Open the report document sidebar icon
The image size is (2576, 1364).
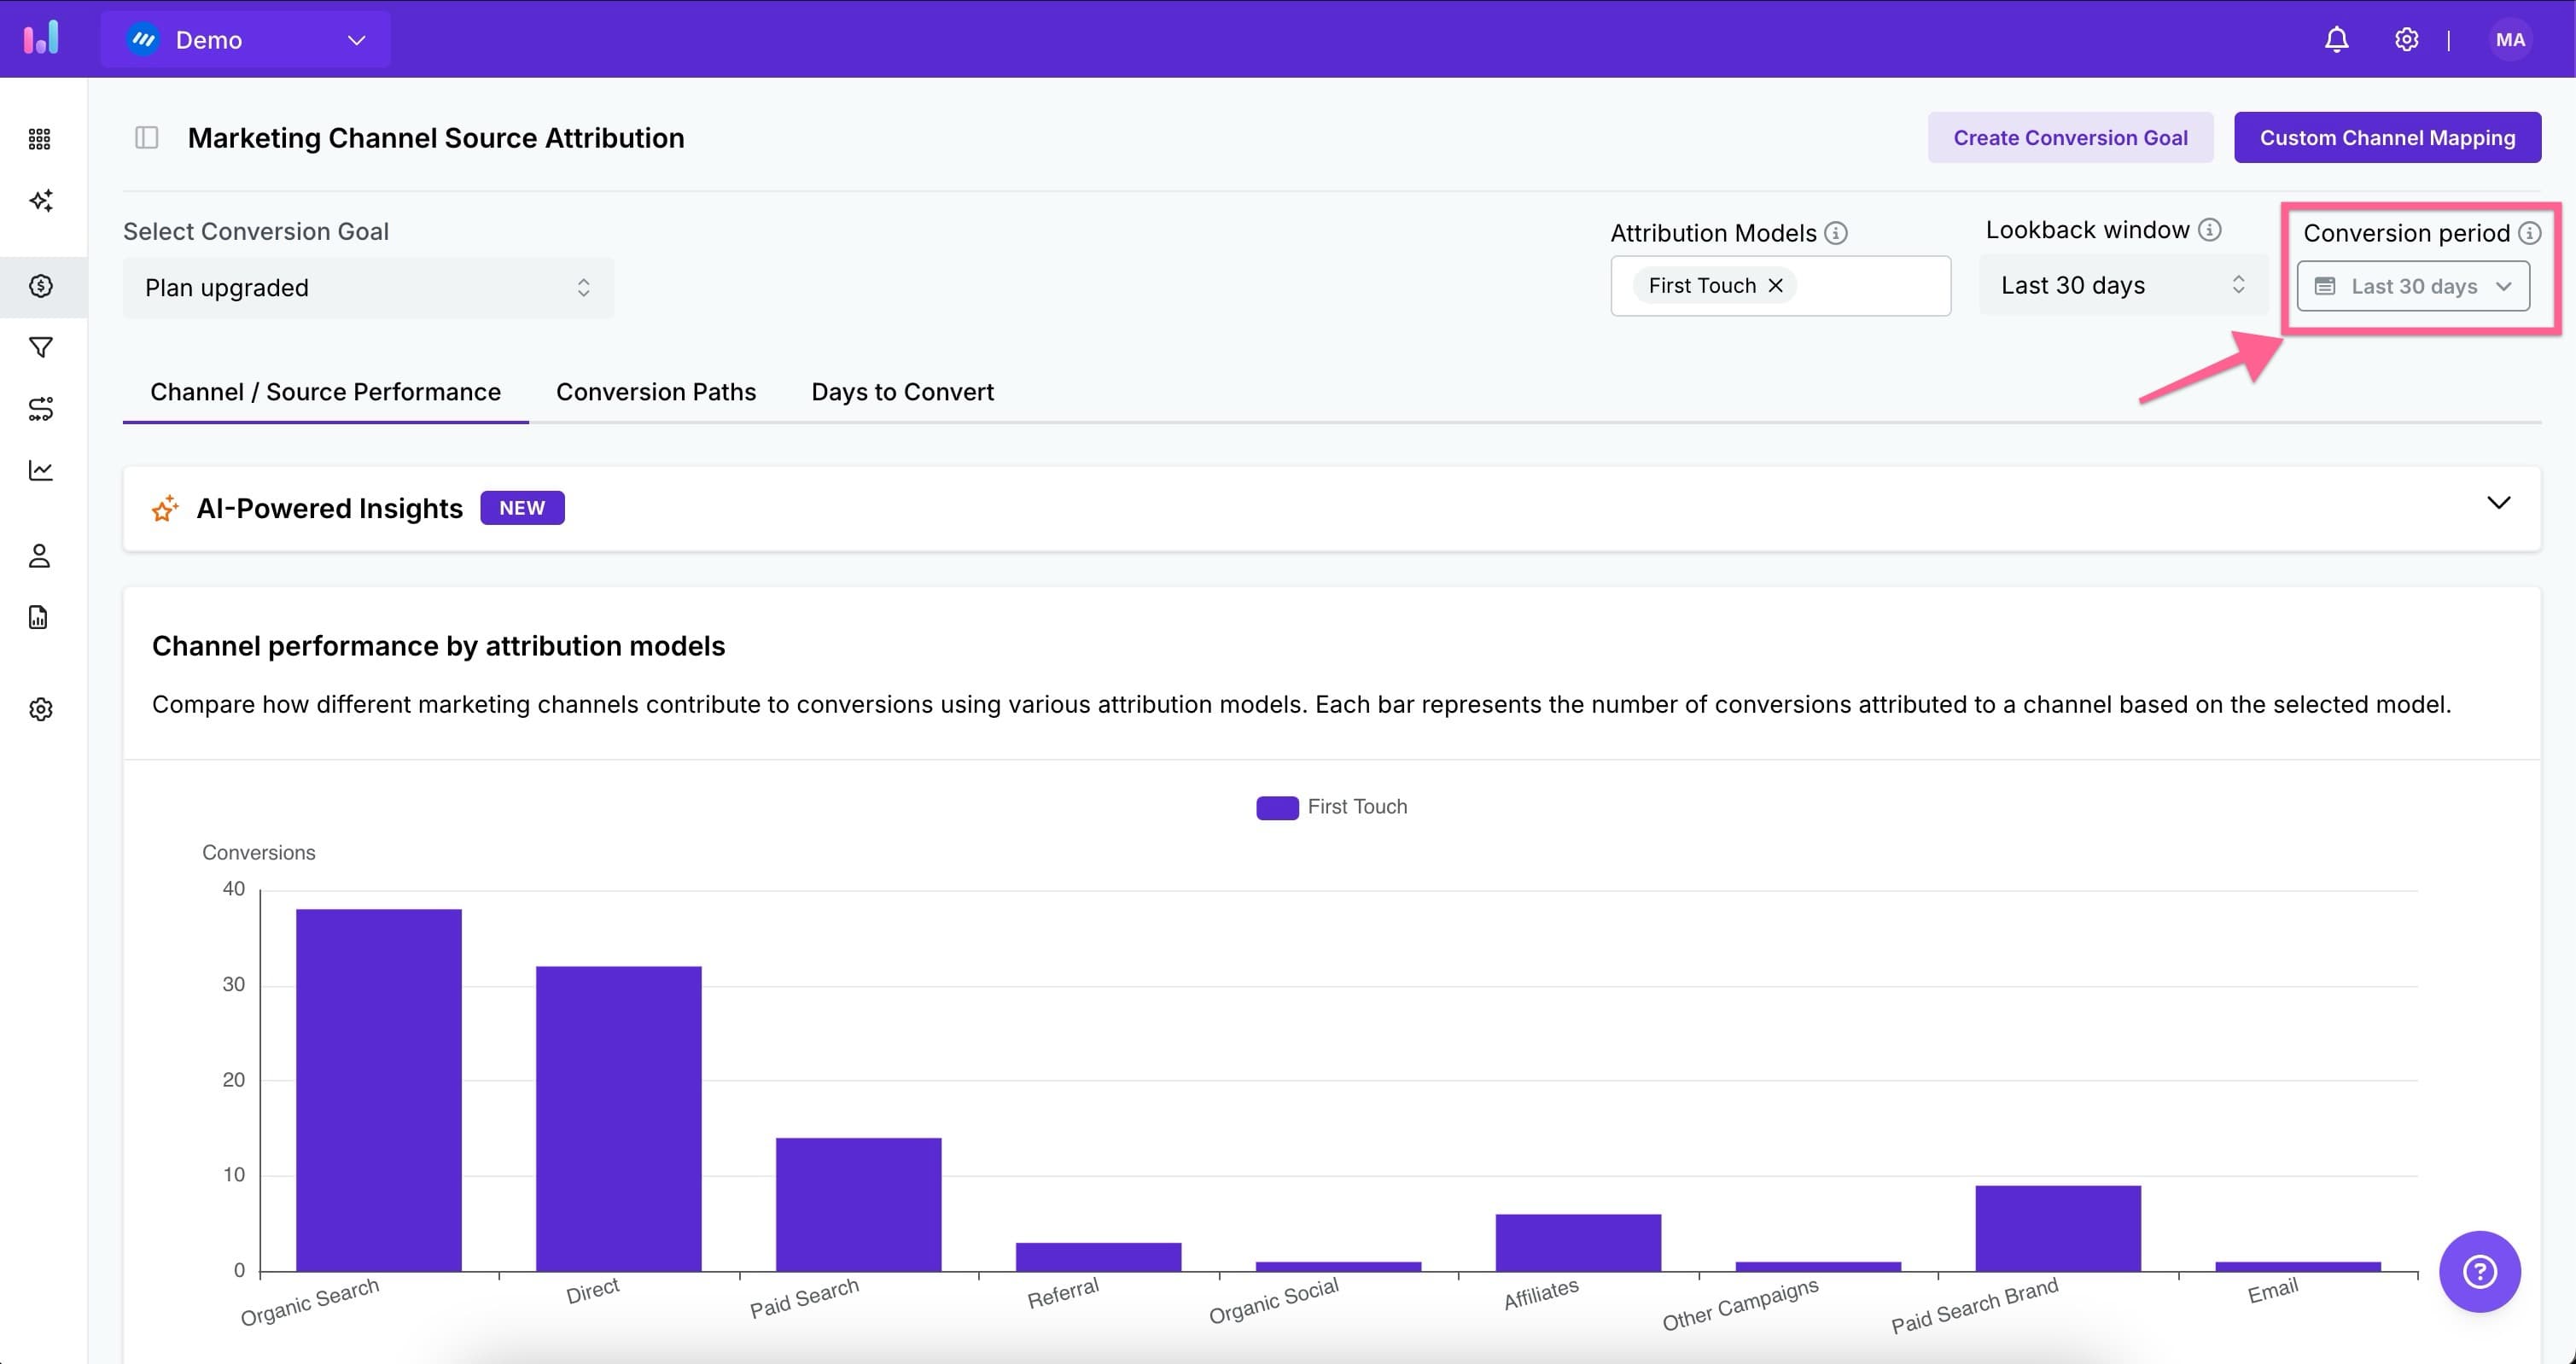click(x=40, y=617)
